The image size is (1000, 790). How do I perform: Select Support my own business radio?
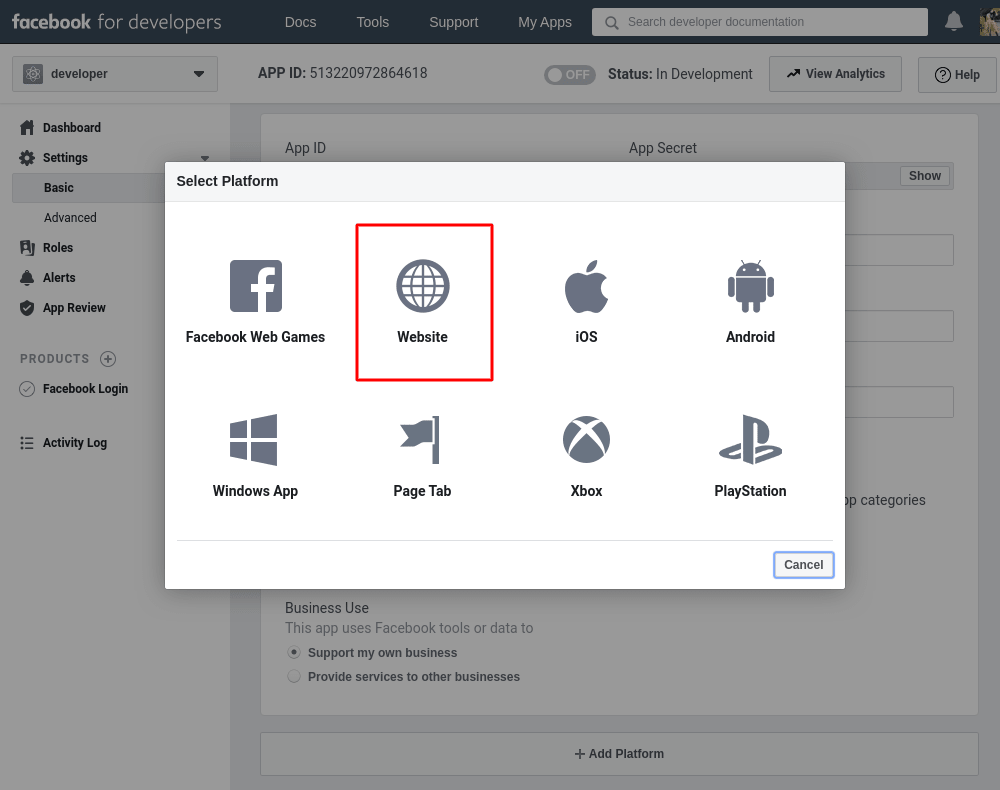[x=293, y=652]
